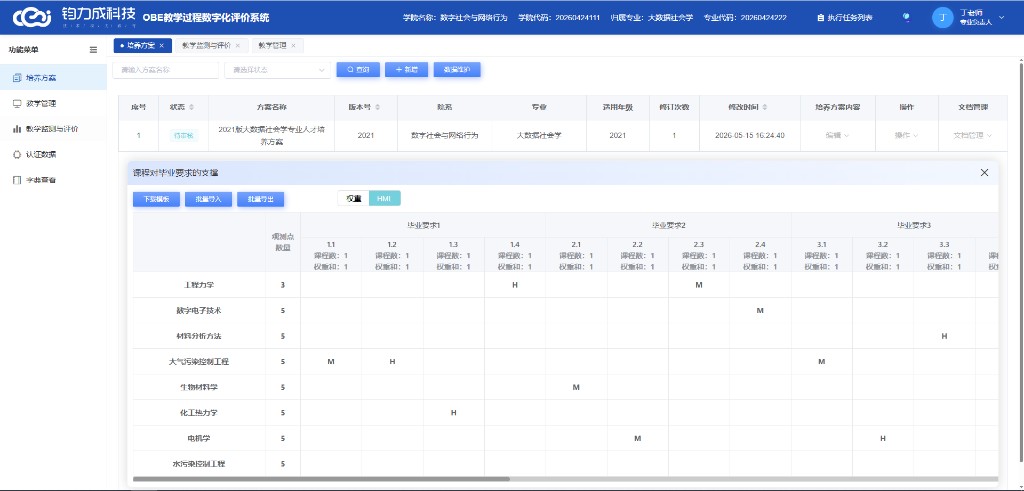Image resolution: width=1024 pixels, height=491 pixels.
Task: Open 教学监测与评价 in the sidebar menu
Action: (x=54, y=129)
